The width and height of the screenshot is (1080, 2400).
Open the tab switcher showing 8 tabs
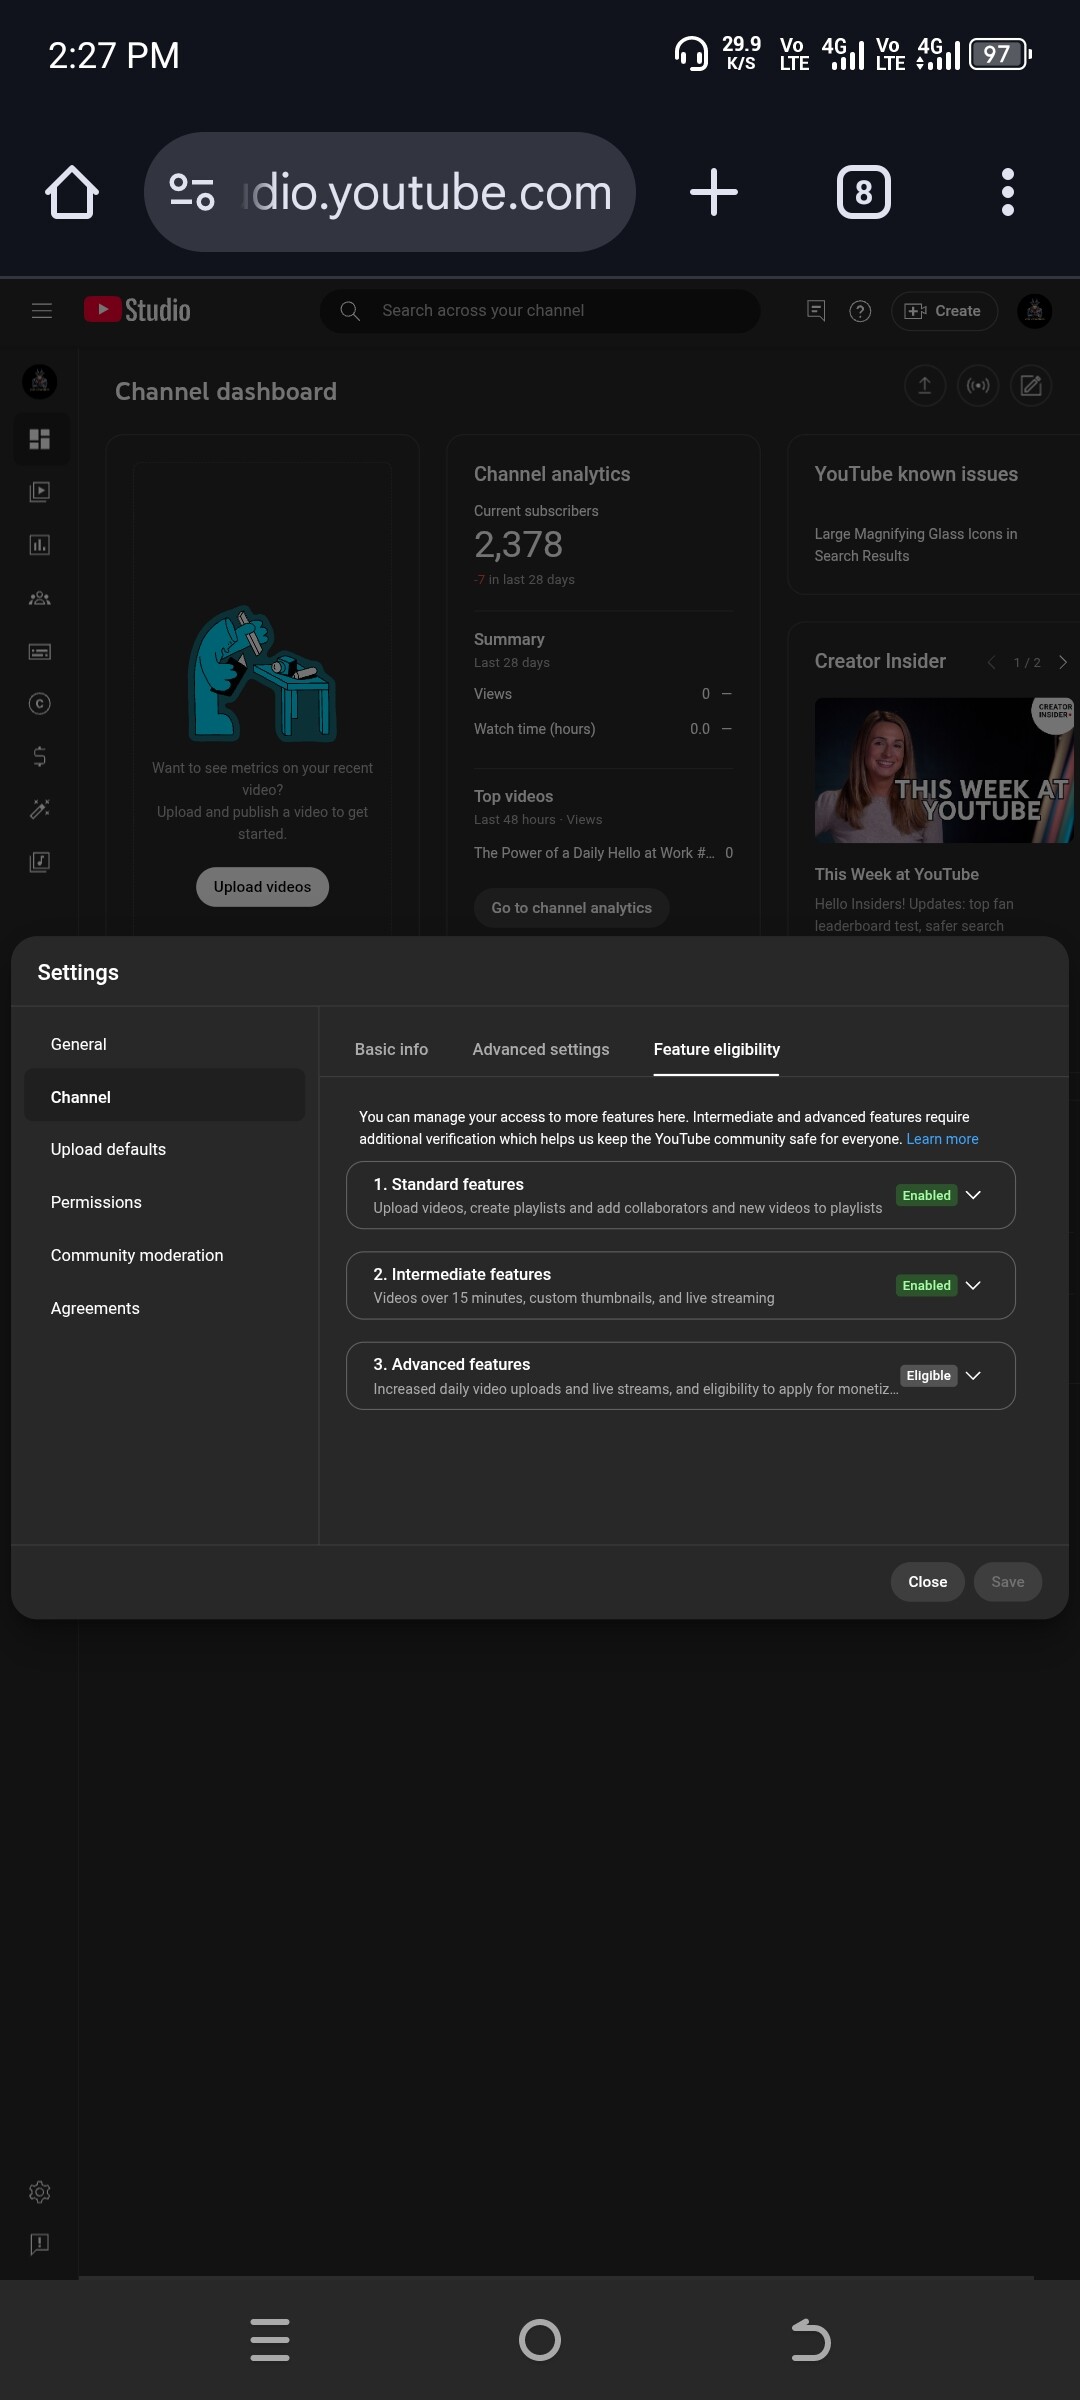click(x=863, y=192)
